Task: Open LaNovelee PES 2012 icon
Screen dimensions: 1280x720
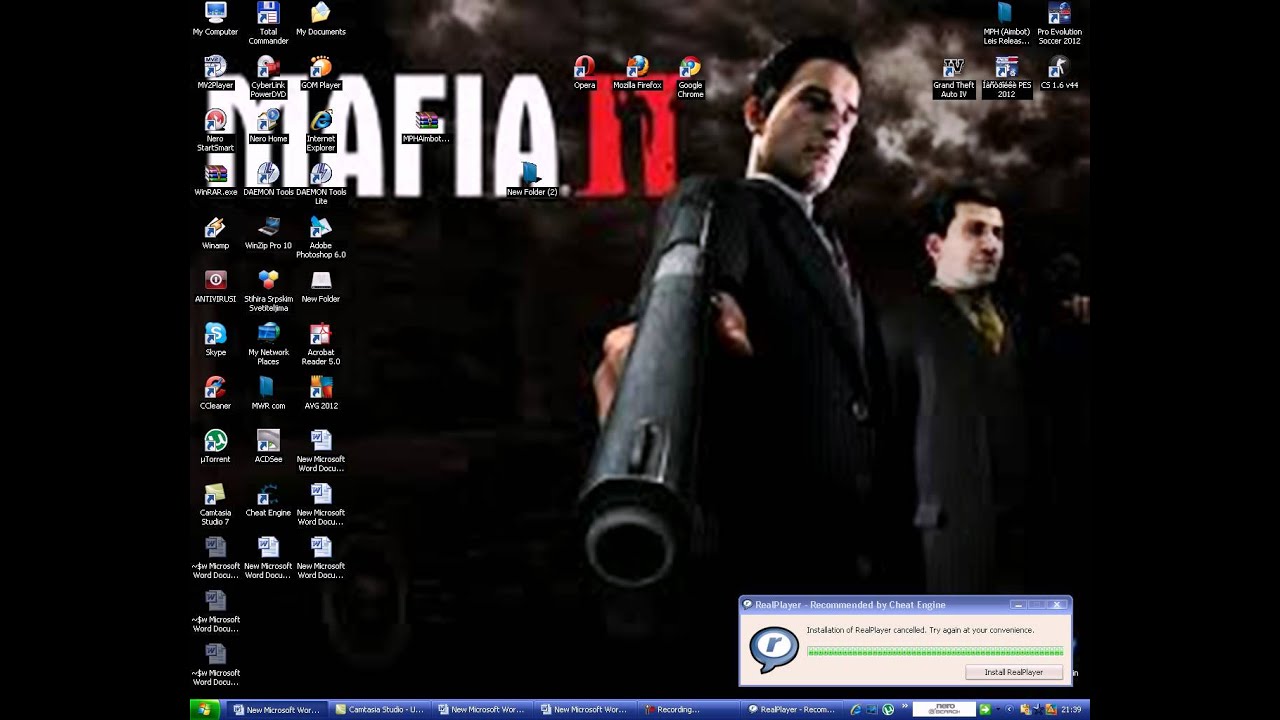Action: click(1006, 77)
